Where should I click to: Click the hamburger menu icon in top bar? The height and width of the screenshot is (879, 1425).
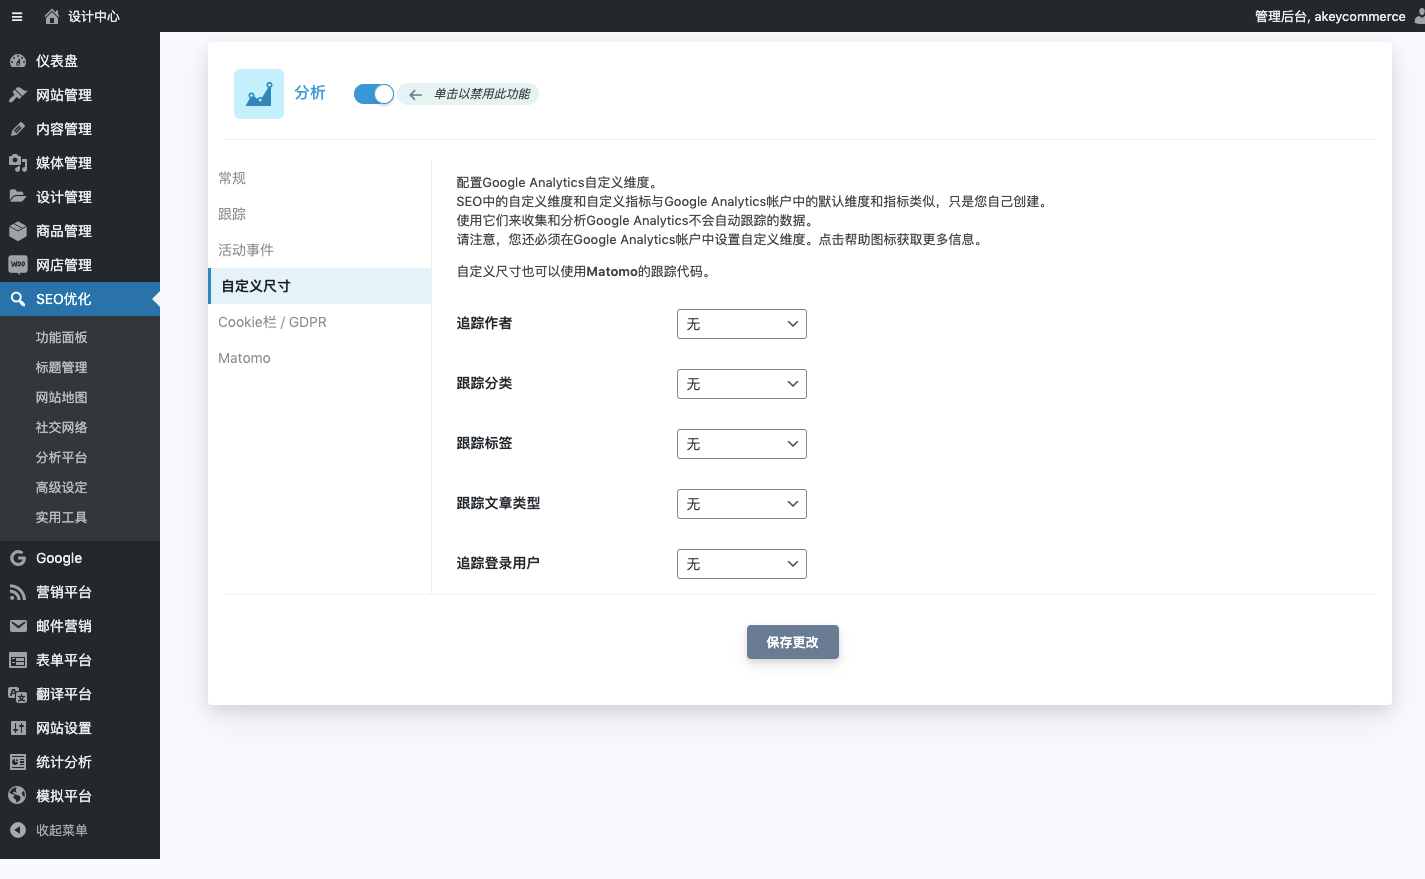point(17,17)
